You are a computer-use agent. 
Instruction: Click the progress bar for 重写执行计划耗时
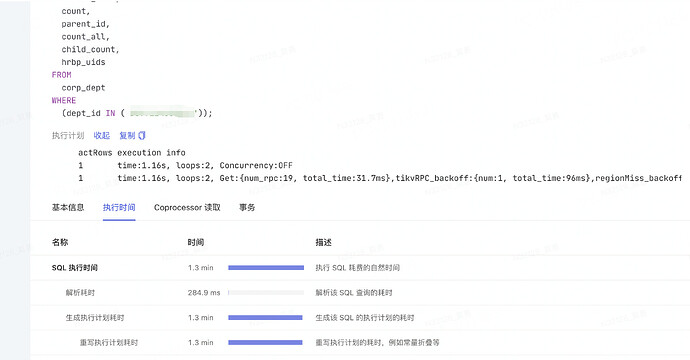(x=266, y=342)
